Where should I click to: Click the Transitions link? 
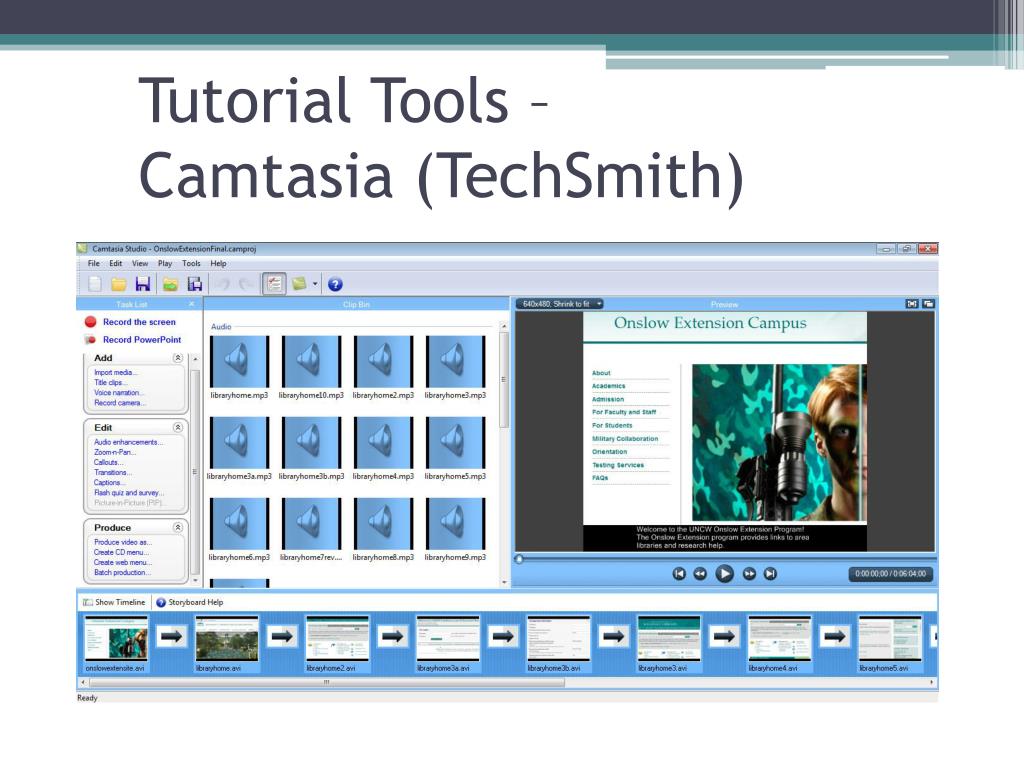113,472
